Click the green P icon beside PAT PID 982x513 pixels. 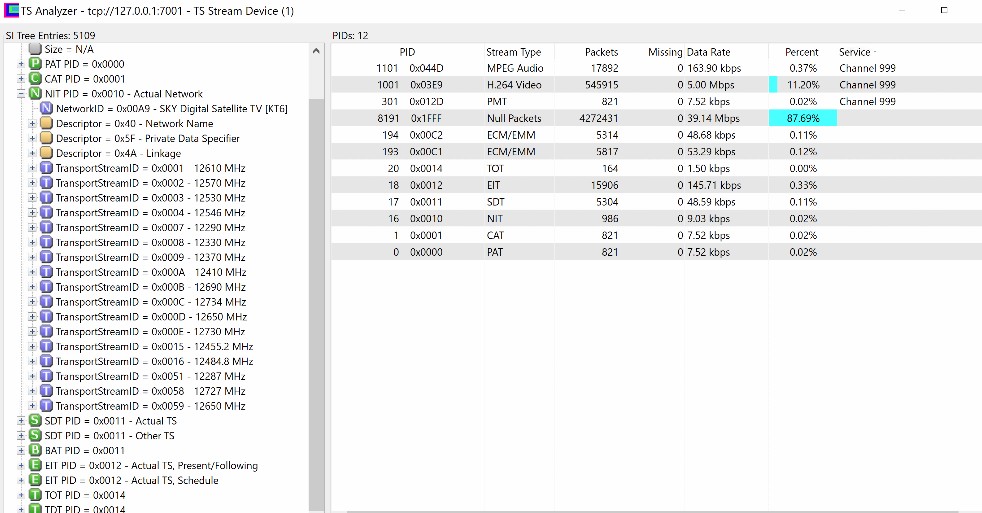click(x=35, y=64)
